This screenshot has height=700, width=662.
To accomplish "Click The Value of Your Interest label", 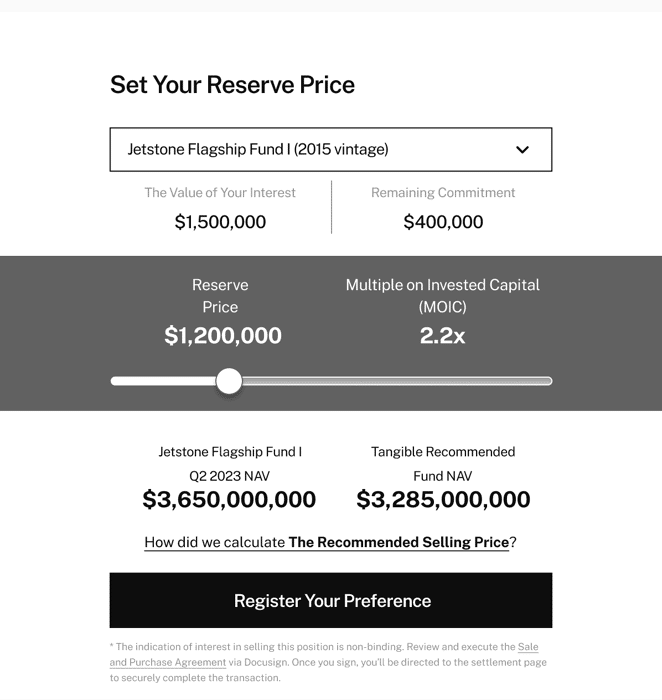I will [220, 193].
